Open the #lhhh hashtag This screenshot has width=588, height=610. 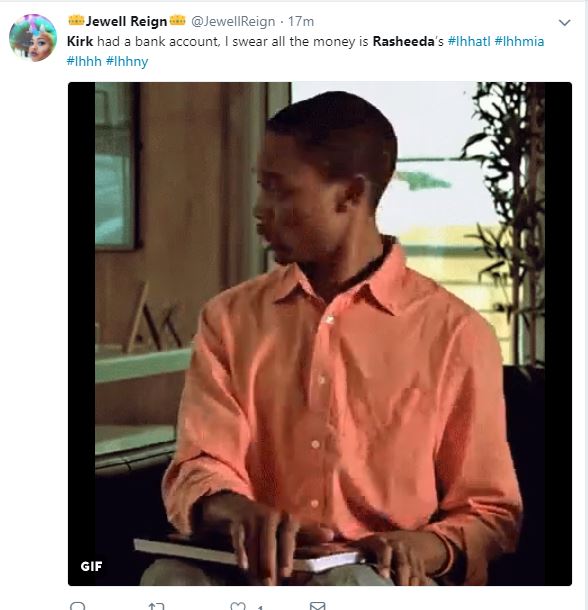(x=84, y=61)
